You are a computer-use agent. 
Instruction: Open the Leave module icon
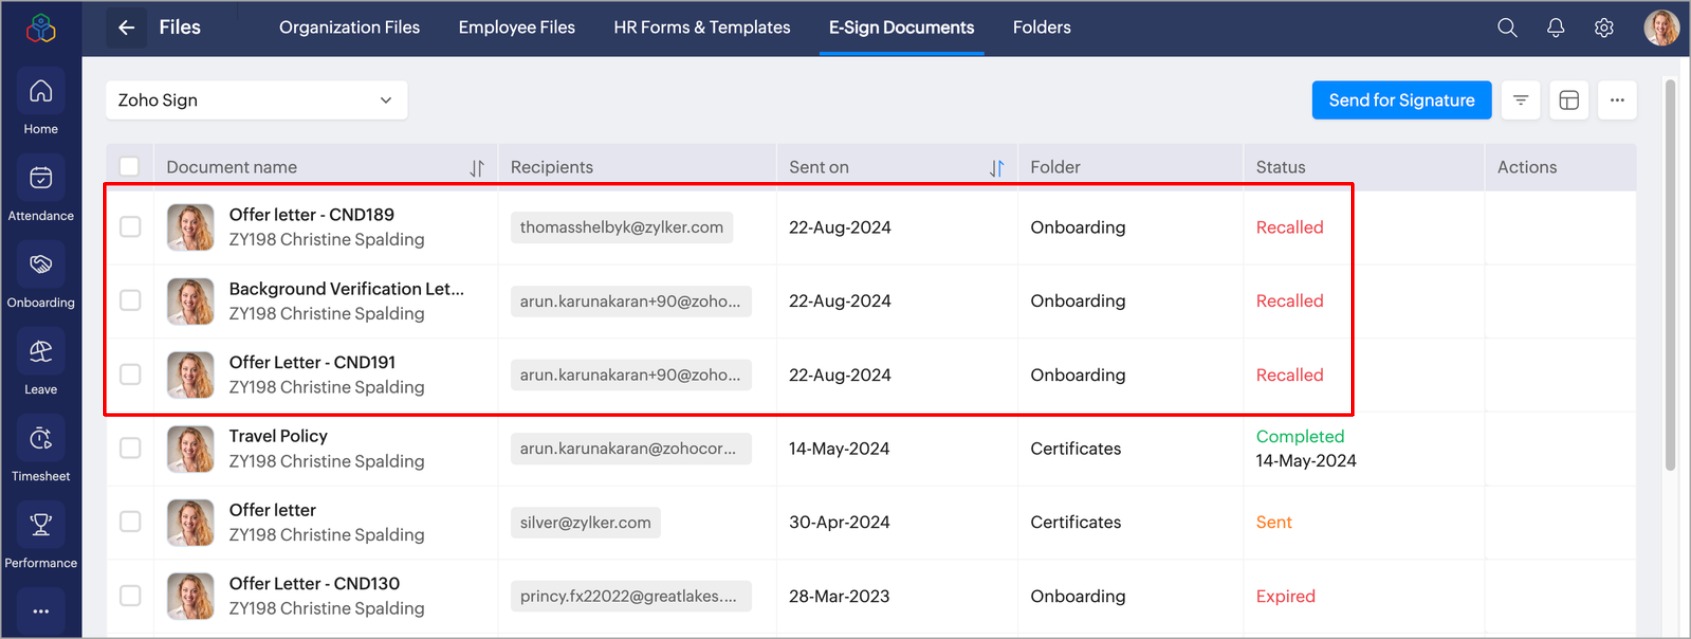click(x=40, y=352)
